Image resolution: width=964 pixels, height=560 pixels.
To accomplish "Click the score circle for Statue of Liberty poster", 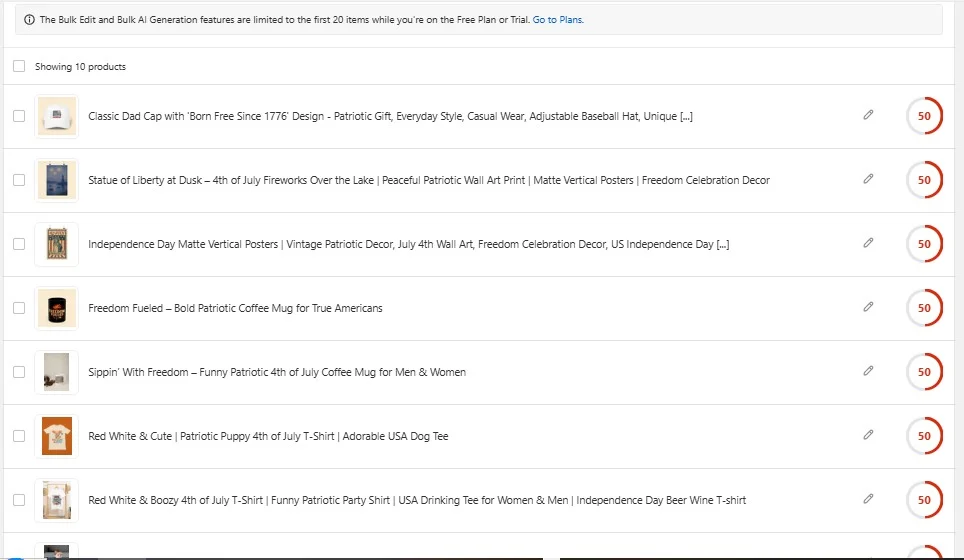I will [924, 180].
